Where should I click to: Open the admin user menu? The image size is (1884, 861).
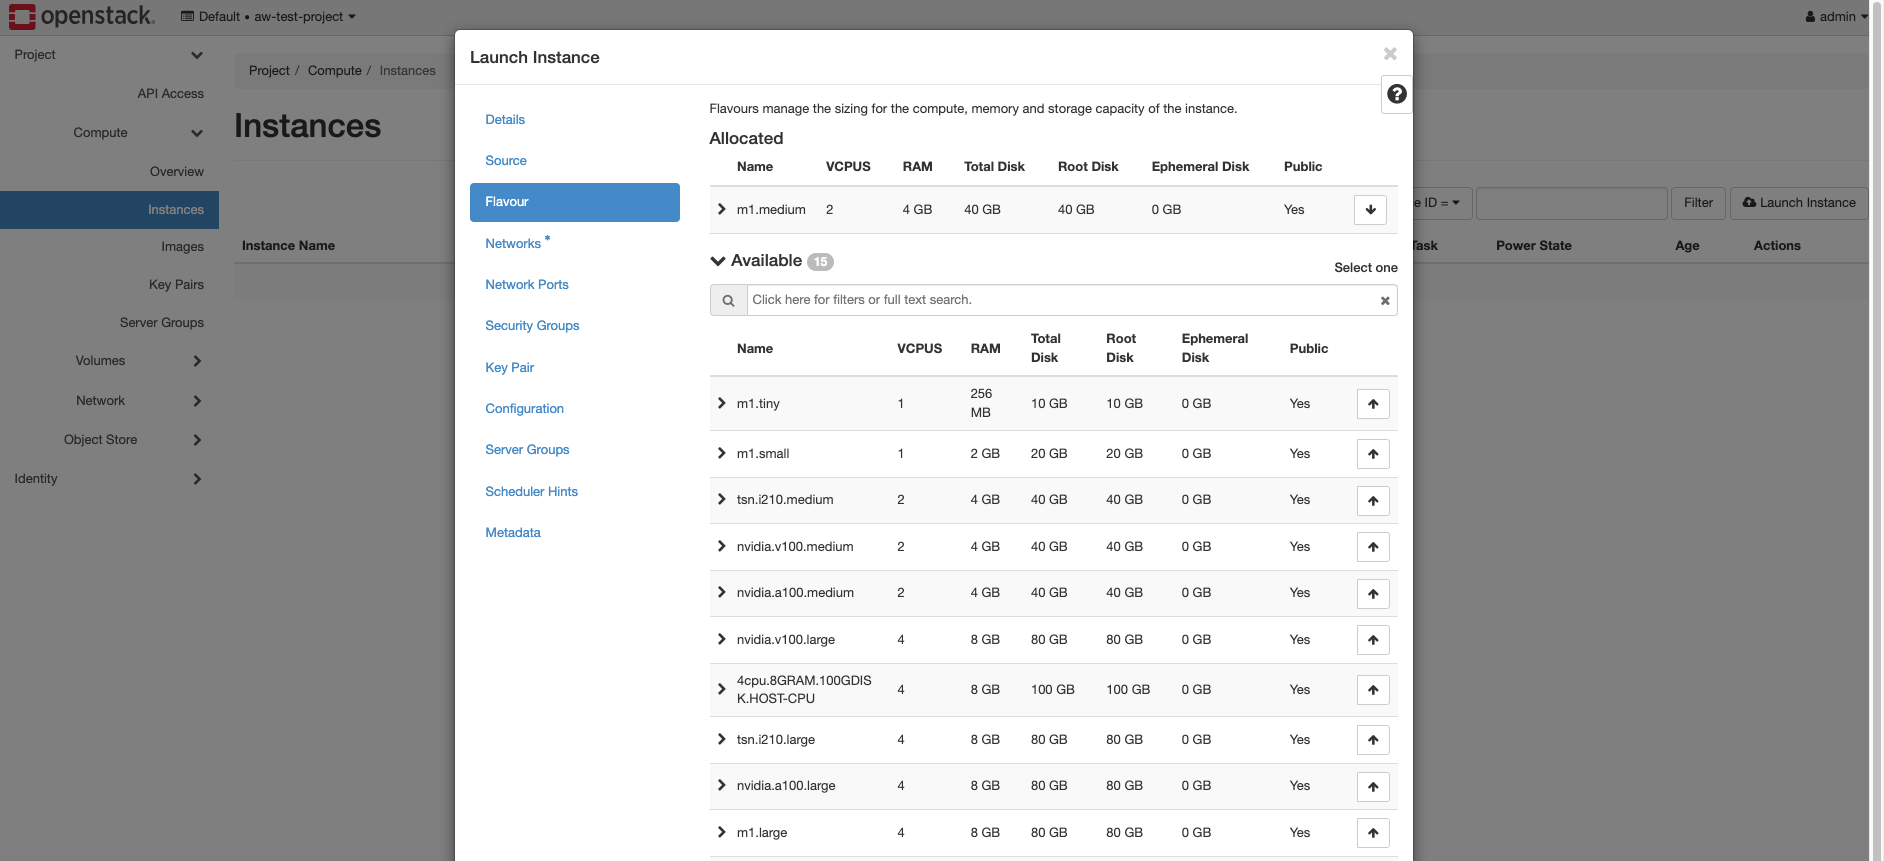tap(1836, 16)
